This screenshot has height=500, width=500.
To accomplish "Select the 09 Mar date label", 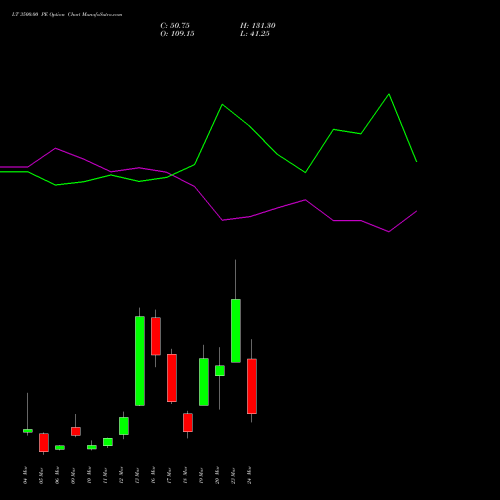I will [74, 475].
